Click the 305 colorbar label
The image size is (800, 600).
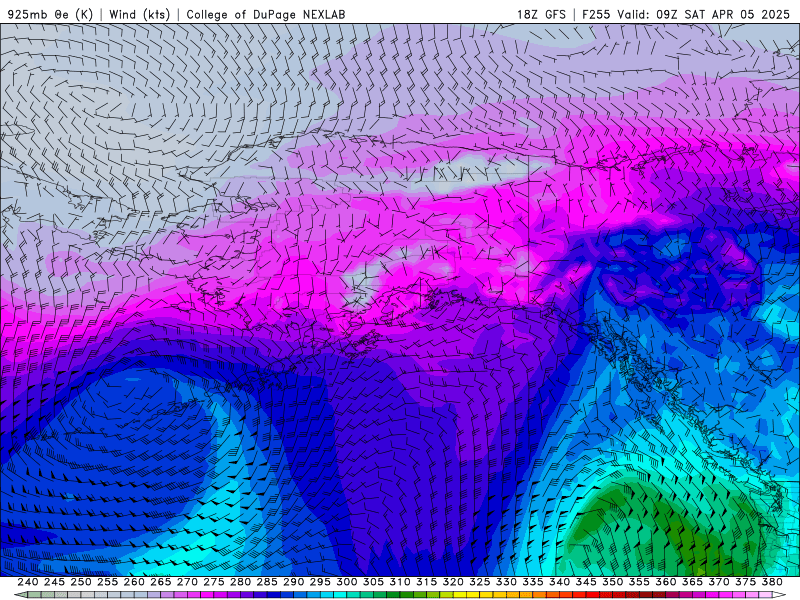coord(373,582)
